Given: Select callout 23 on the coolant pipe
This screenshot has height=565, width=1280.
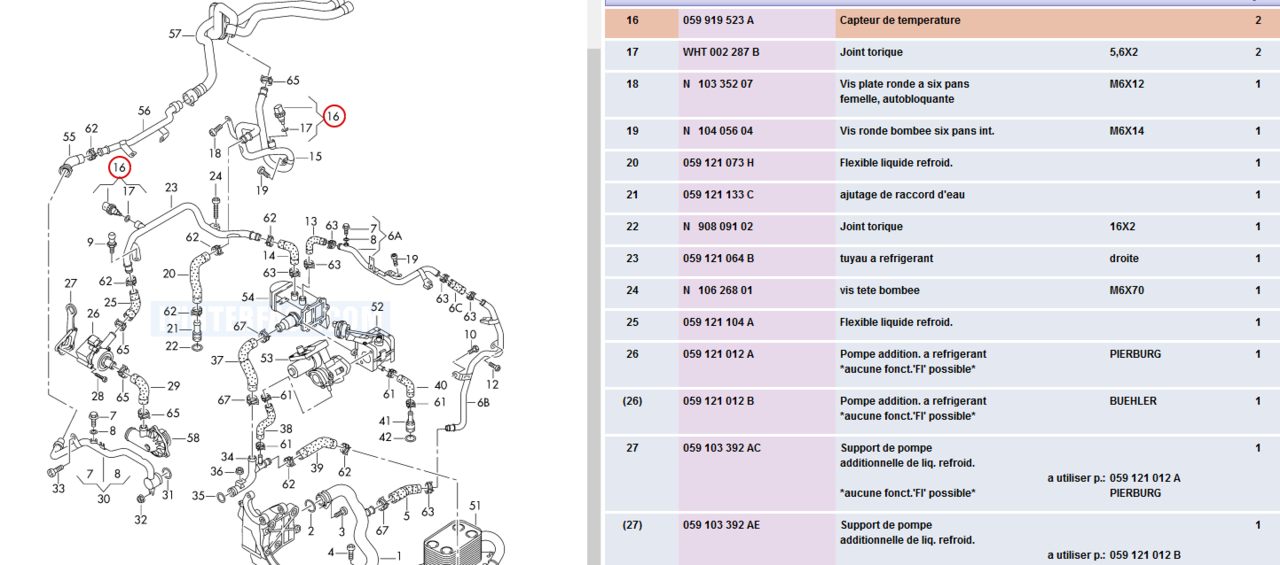Looking at the screenshot, I should click(171, 187).
